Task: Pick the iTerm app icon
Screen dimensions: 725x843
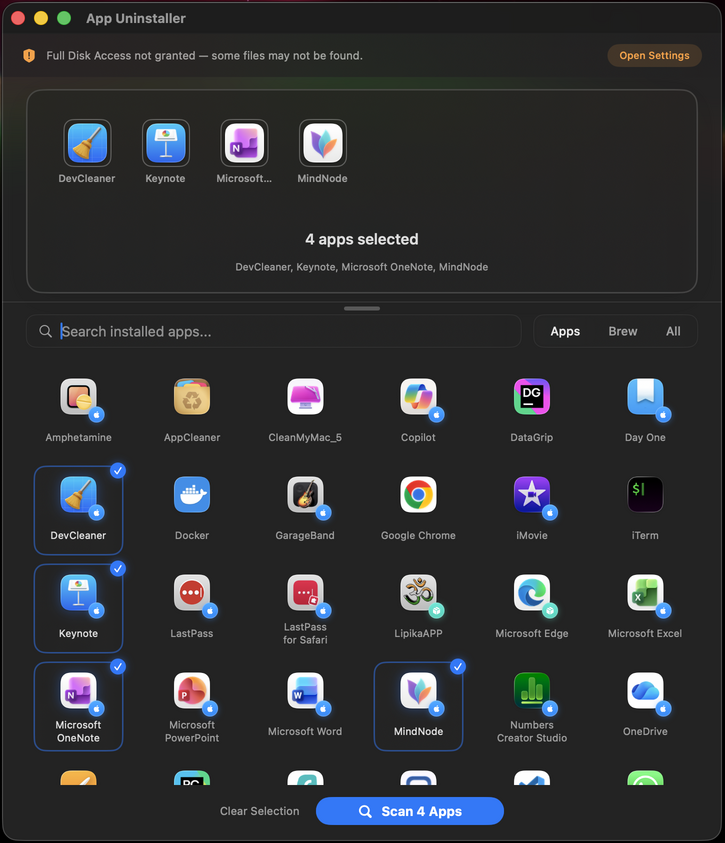Action: pyautogui.click(x=645, y=495)
